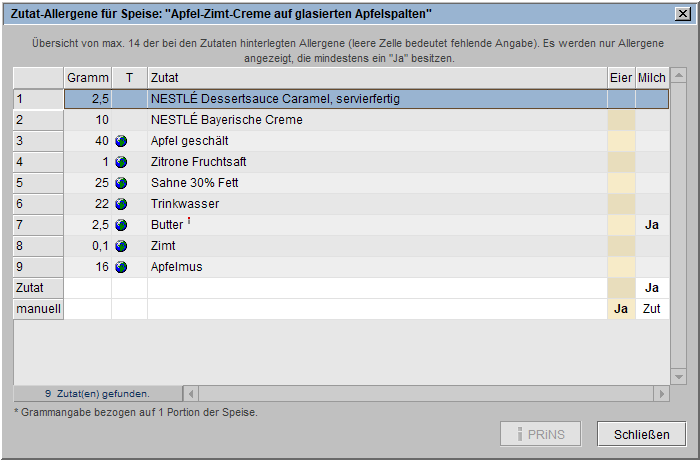Select row header number 7 for Butter
The height and width of the screenshot is (460, 700).
[38, 225]
